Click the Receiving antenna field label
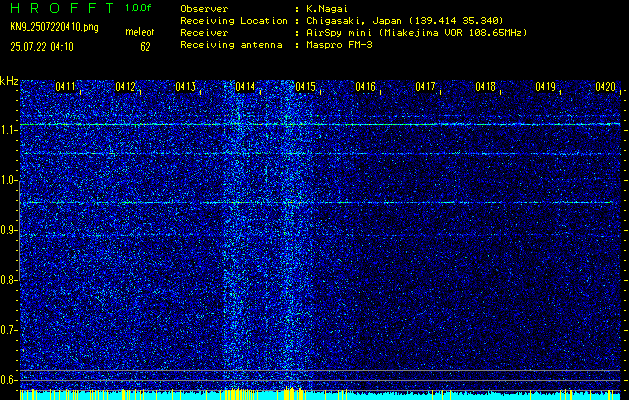Screen dimensions: 629x400 231,45
